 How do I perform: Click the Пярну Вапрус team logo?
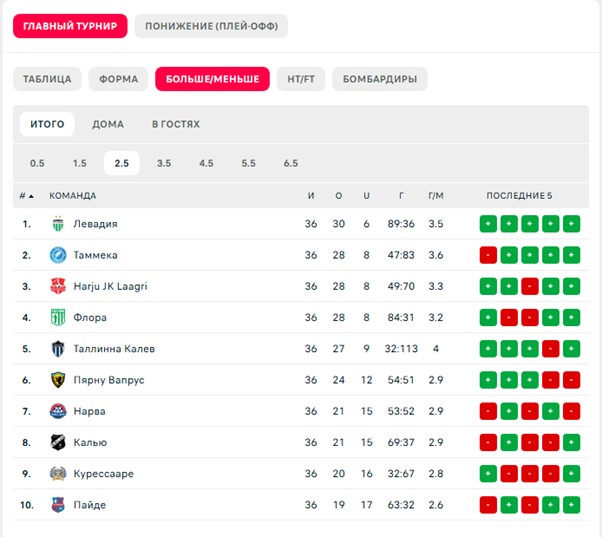(x=58, y=380)
